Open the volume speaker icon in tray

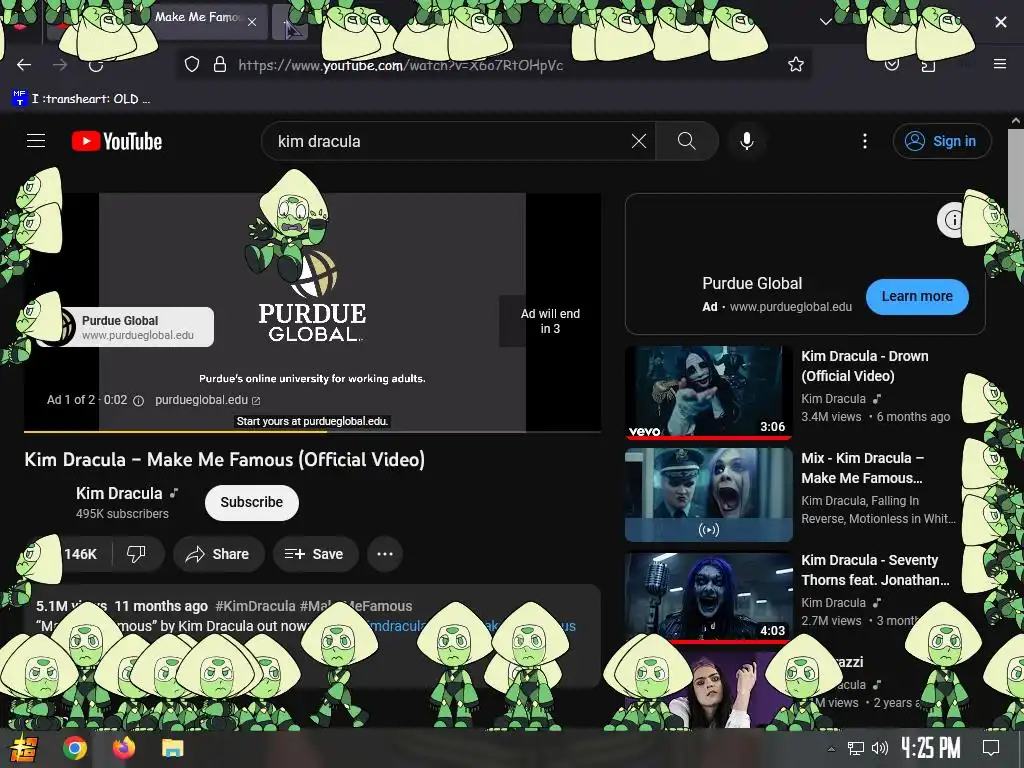[x=880, y=748]
